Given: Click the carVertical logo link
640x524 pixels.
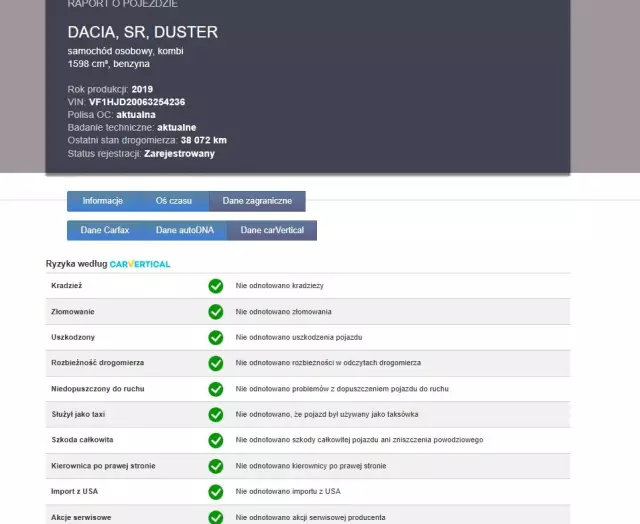Looking at the screenshot, I should tap(140, 264).
